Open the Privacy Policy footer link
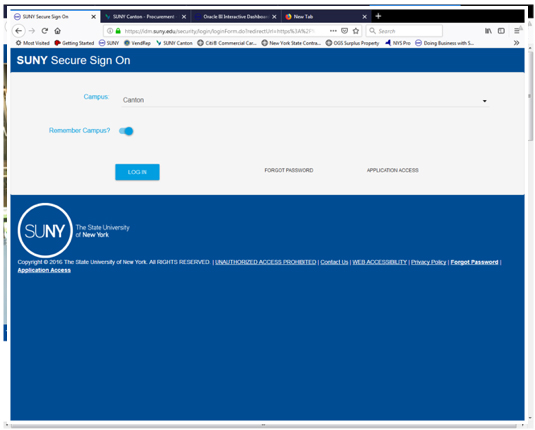535x430 pixels. [429, 262]
